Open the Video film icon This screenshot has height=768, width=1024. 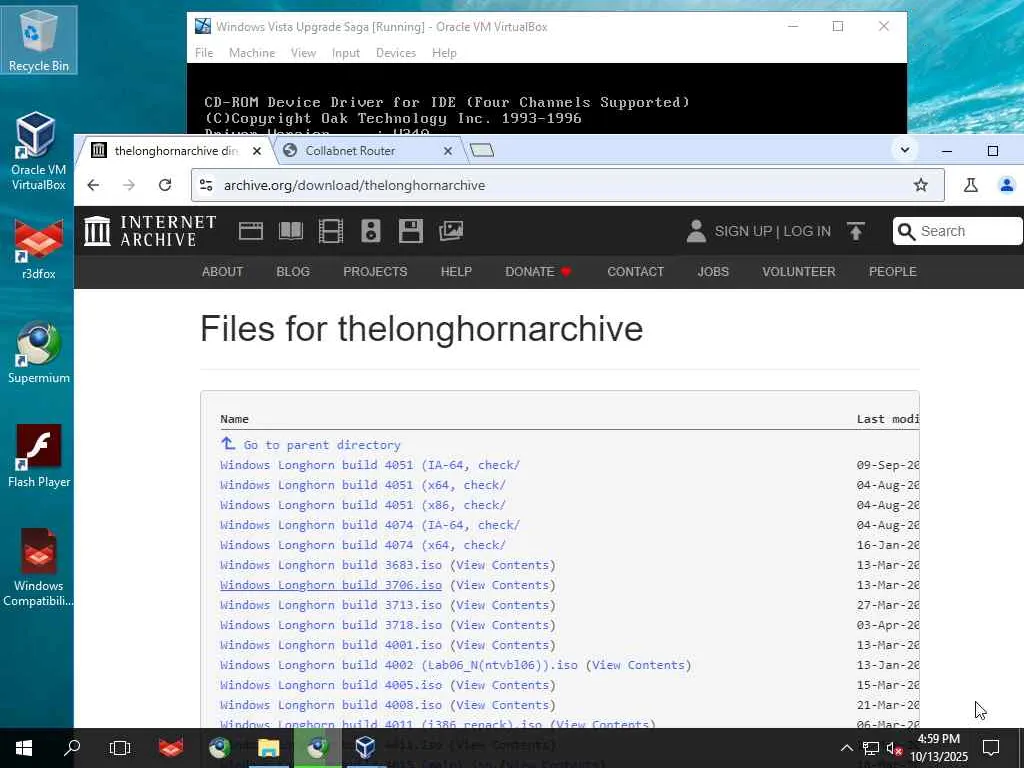[x=330, y=231]
